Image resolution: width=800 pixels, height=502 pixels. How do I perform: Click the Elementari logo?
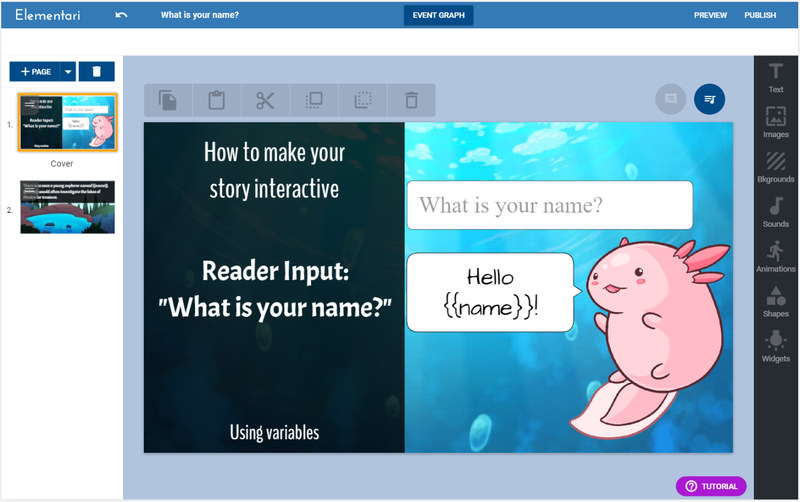point(47,15)
